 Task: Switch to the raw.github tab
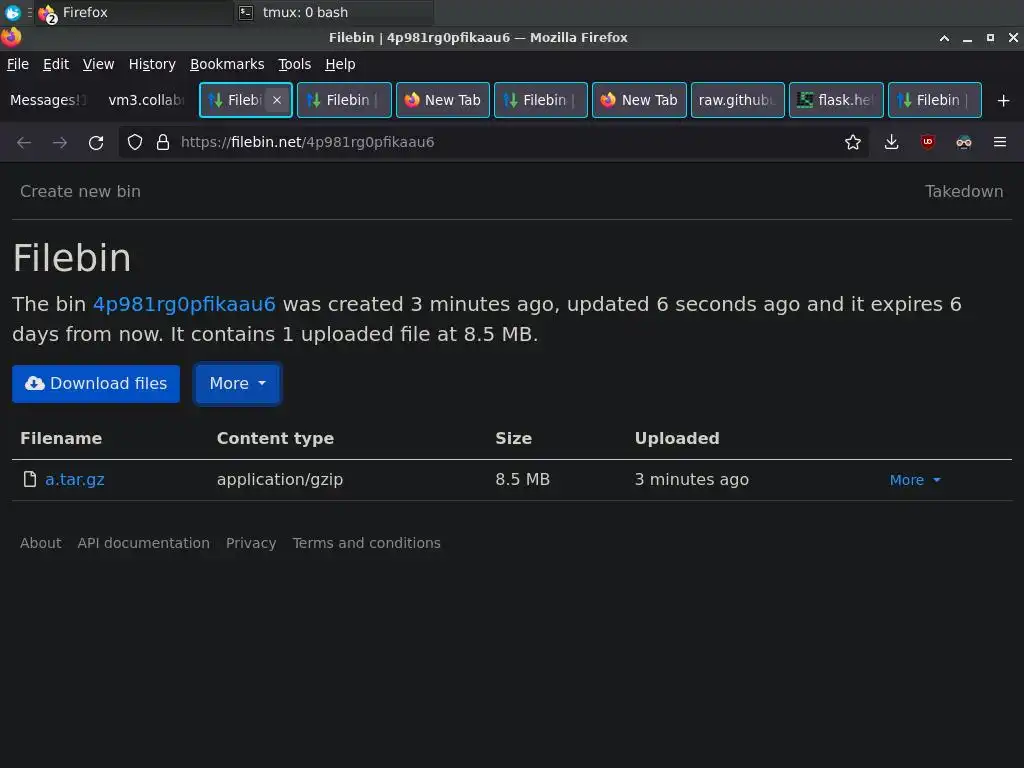[737, 100]
